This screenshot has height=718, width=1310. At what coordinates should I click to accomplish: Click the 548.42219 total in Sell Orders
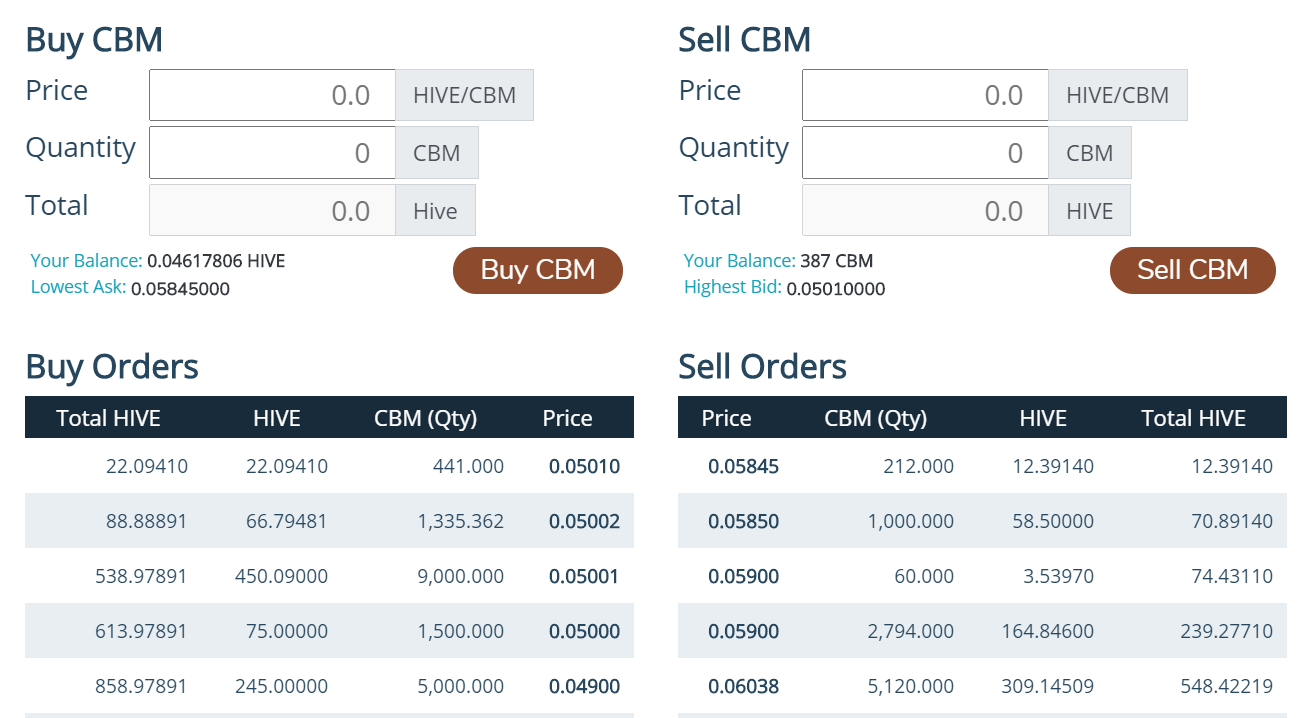click(1227, 686)
